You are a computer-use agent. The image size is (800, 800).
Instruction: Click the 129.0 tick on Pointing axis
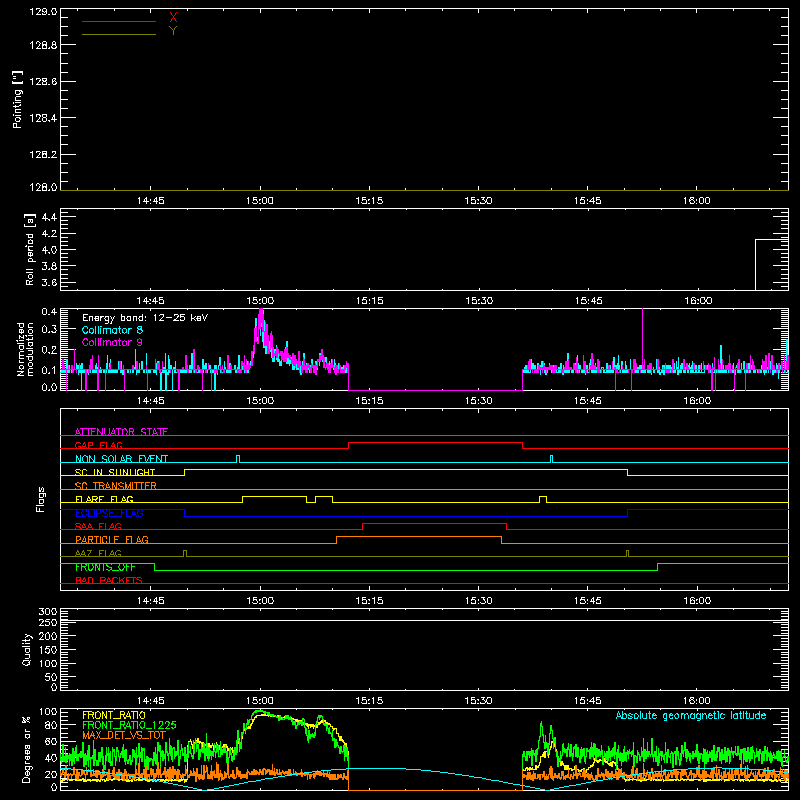point(43,12)
